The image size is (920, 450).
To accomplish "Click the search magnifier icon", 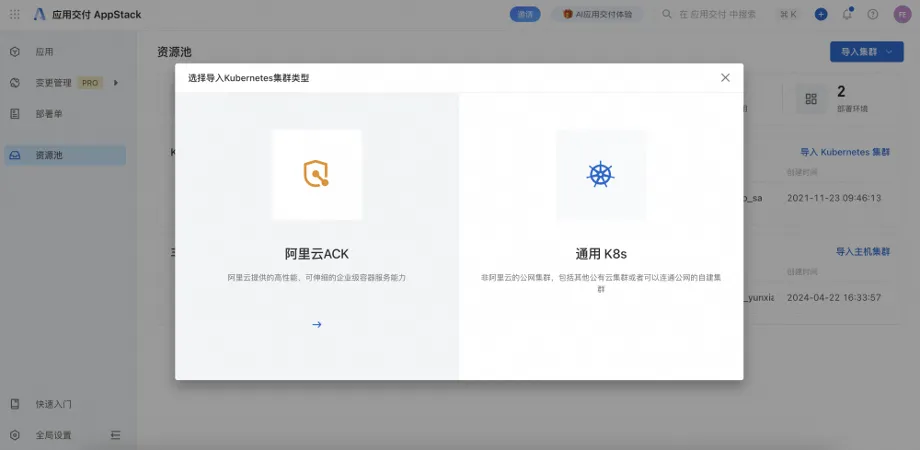I will [667, 14].
